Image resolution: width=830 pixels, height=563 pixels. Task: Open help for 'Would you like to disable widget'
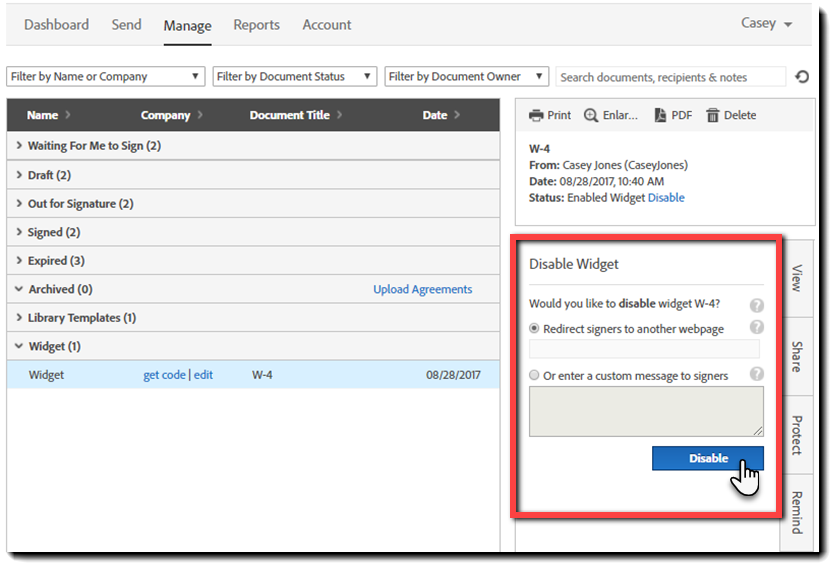click(x=757, y=305)
